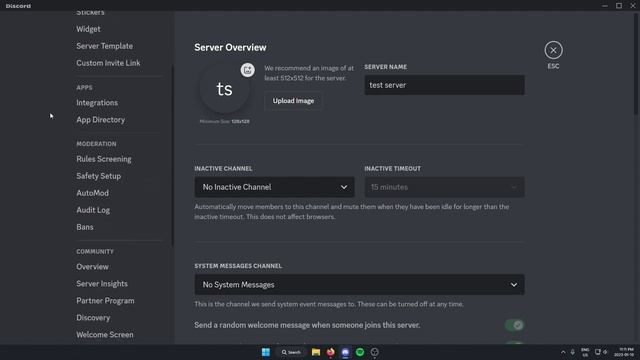Close settings with the ESC X button

(x=553, y=50)
